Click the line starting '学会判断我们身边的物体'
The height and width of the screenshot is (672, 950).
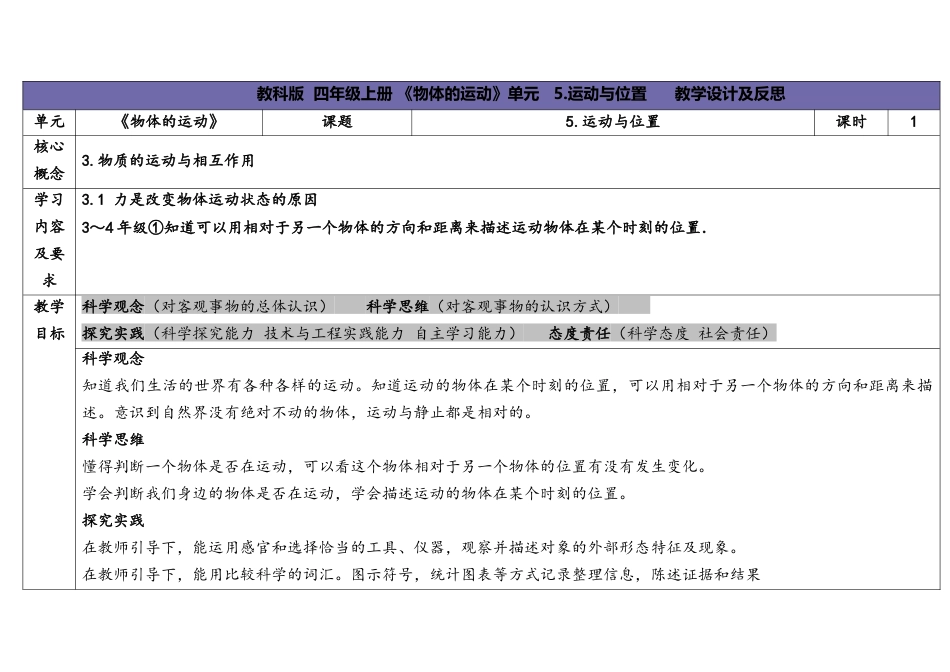tap(356, 493)
